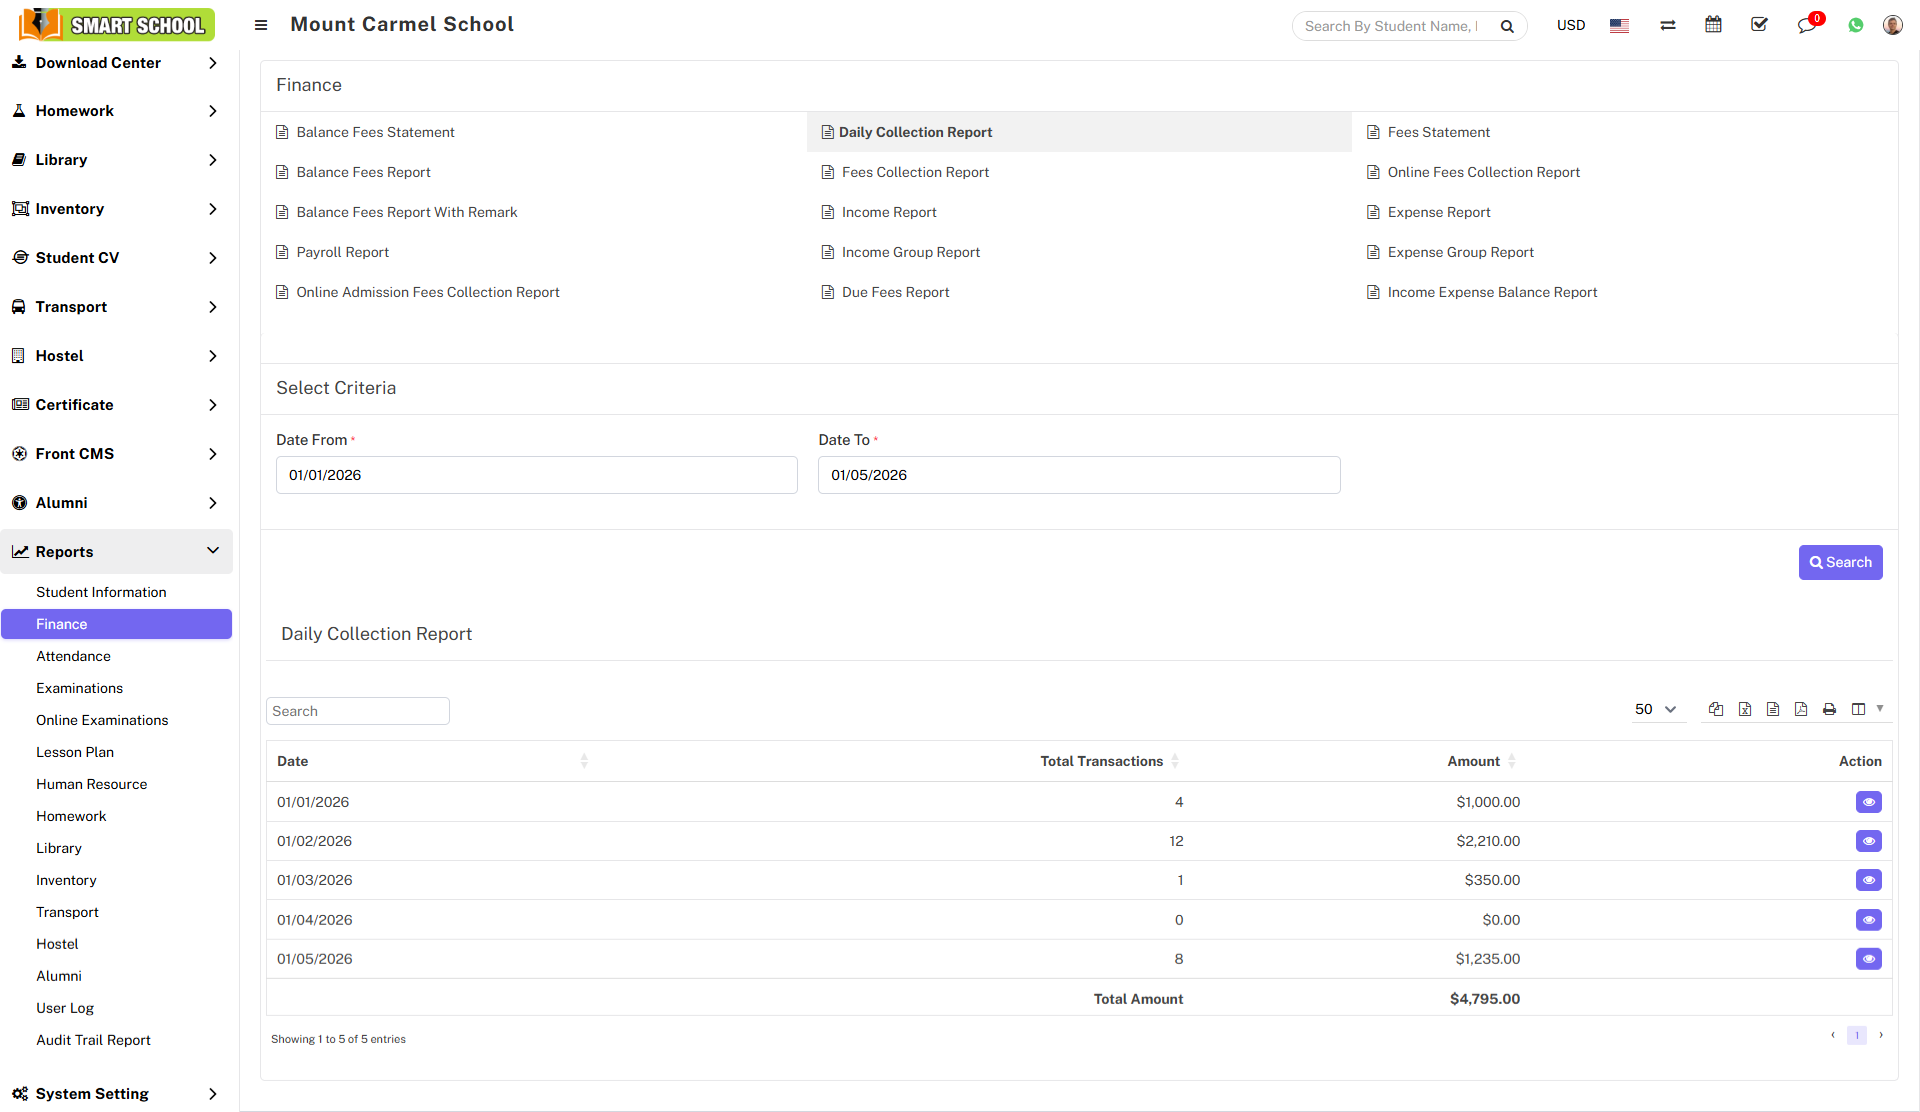
Task: Export table to Excel
Action: pyautogui.click(x=1744, y=709)
